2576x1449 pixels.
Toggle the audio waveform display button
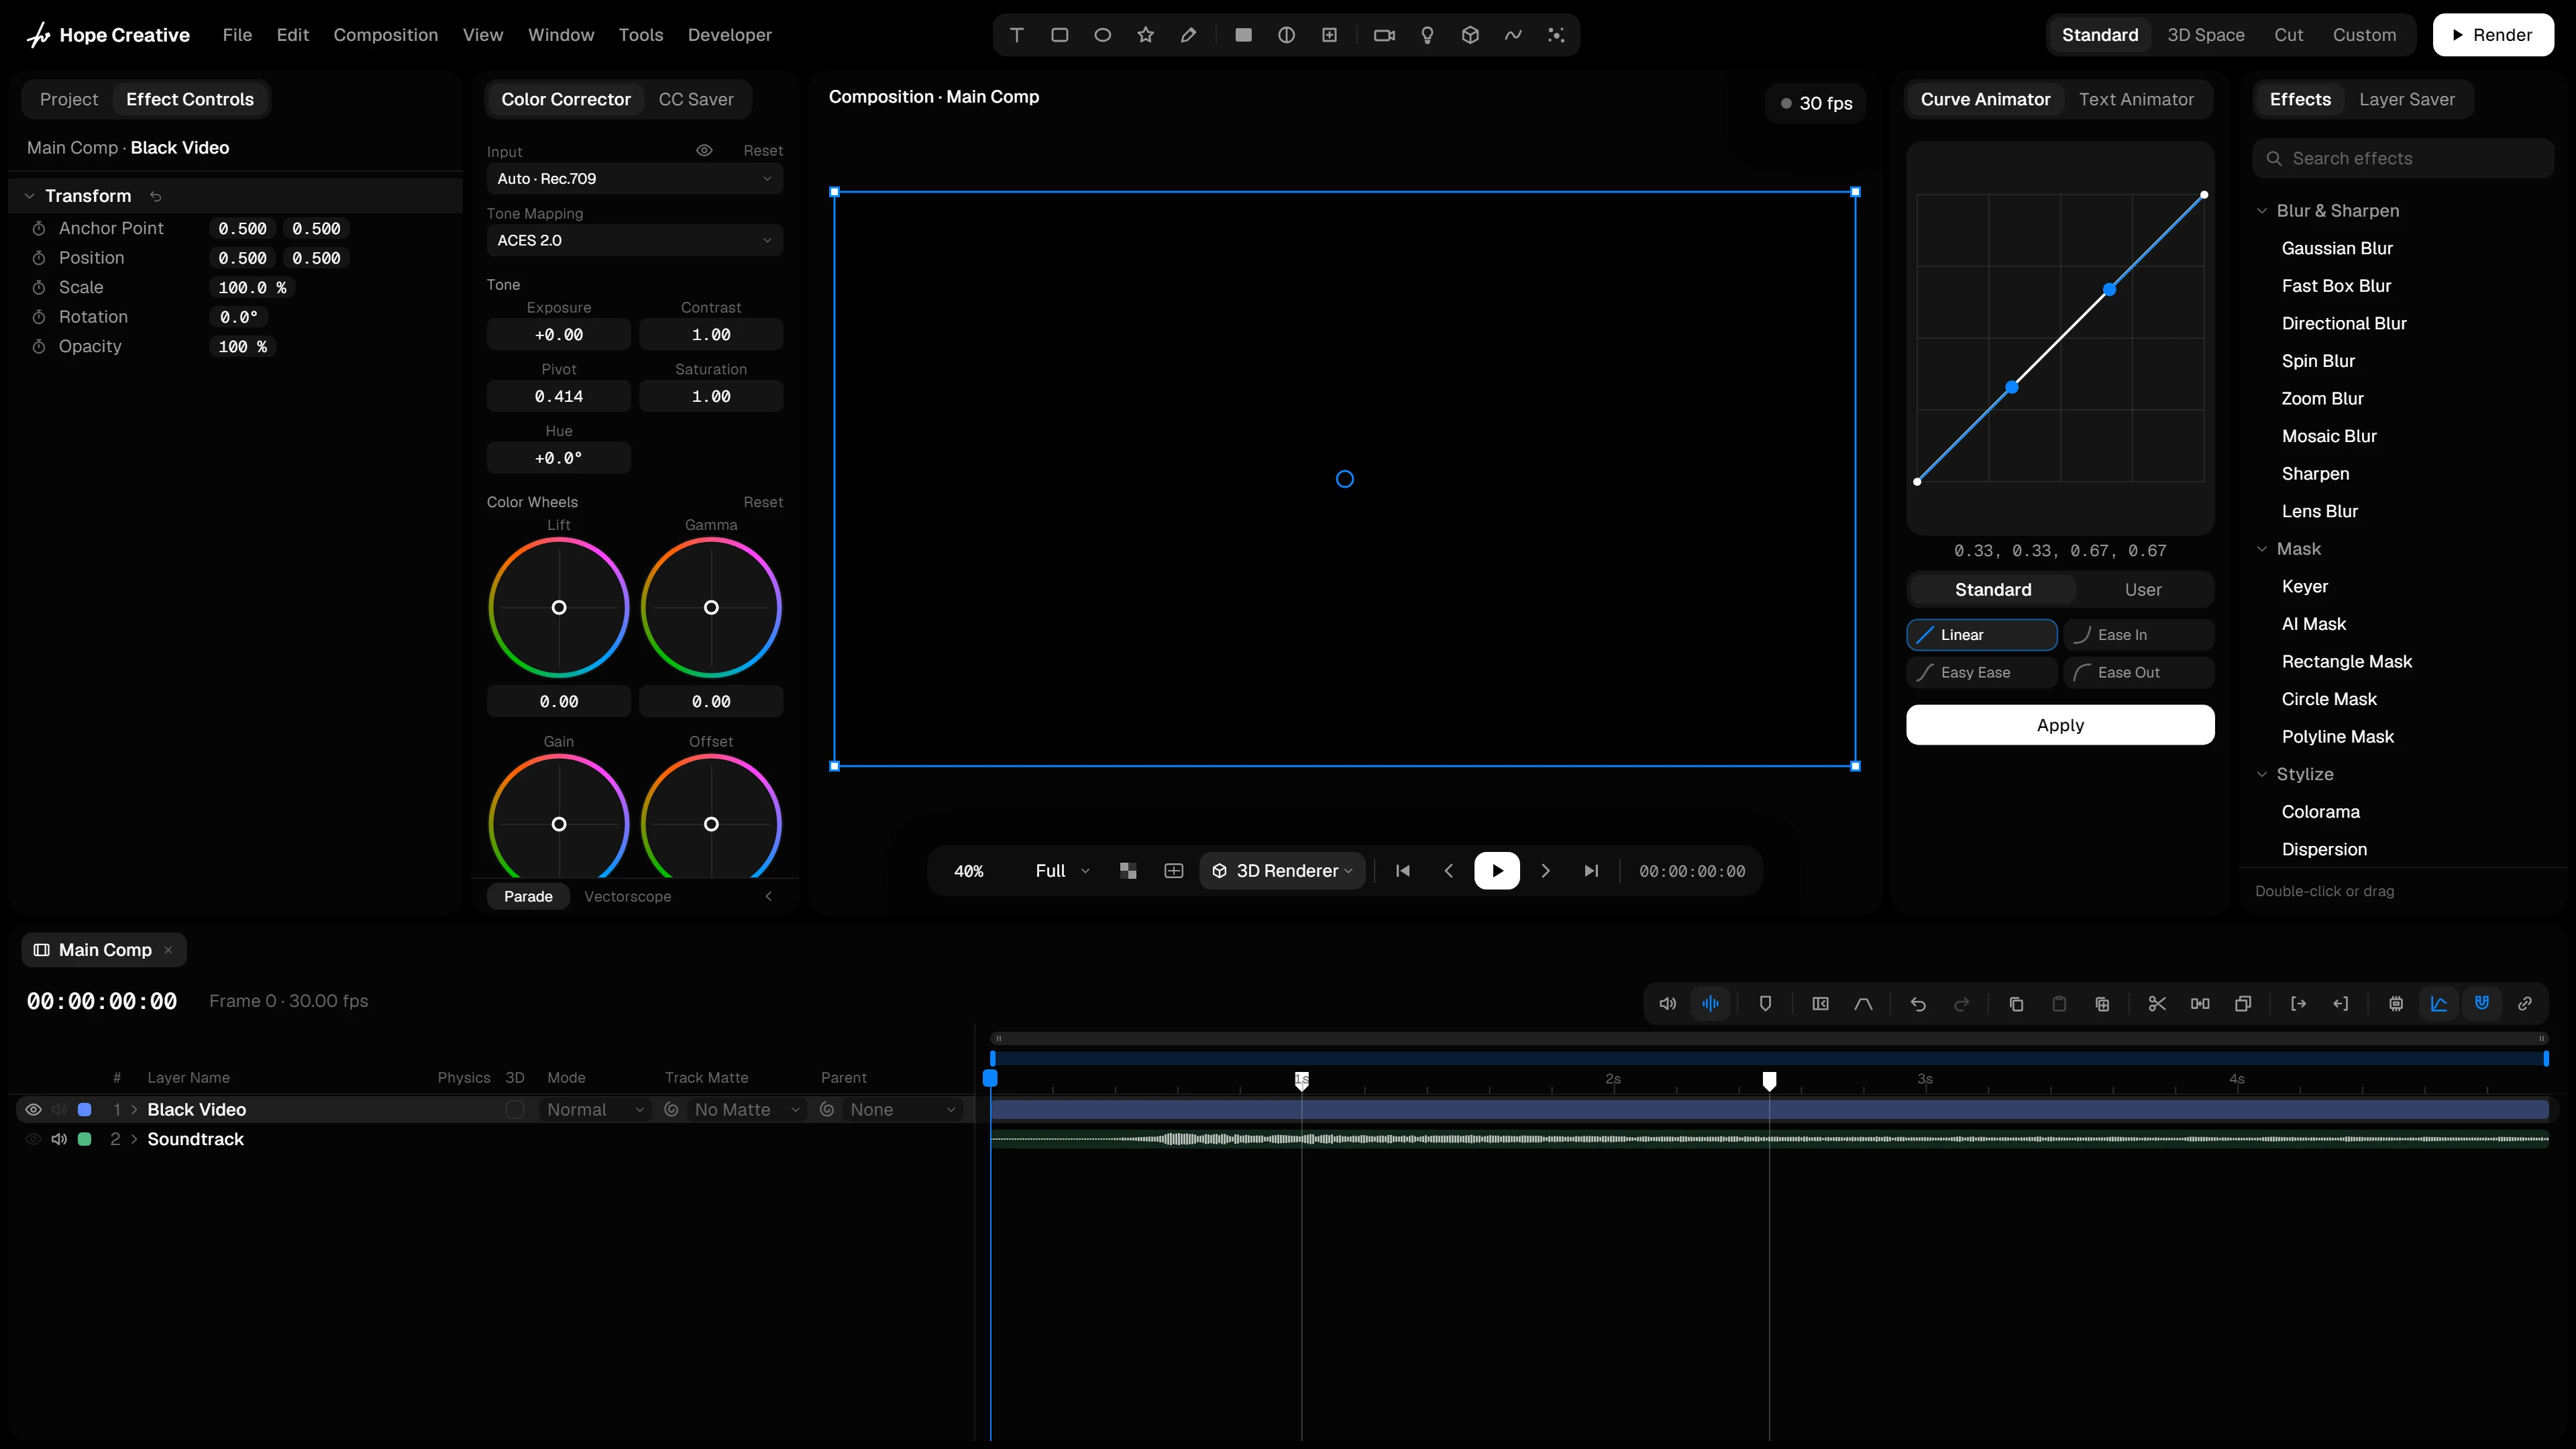coord(1711,1003)
